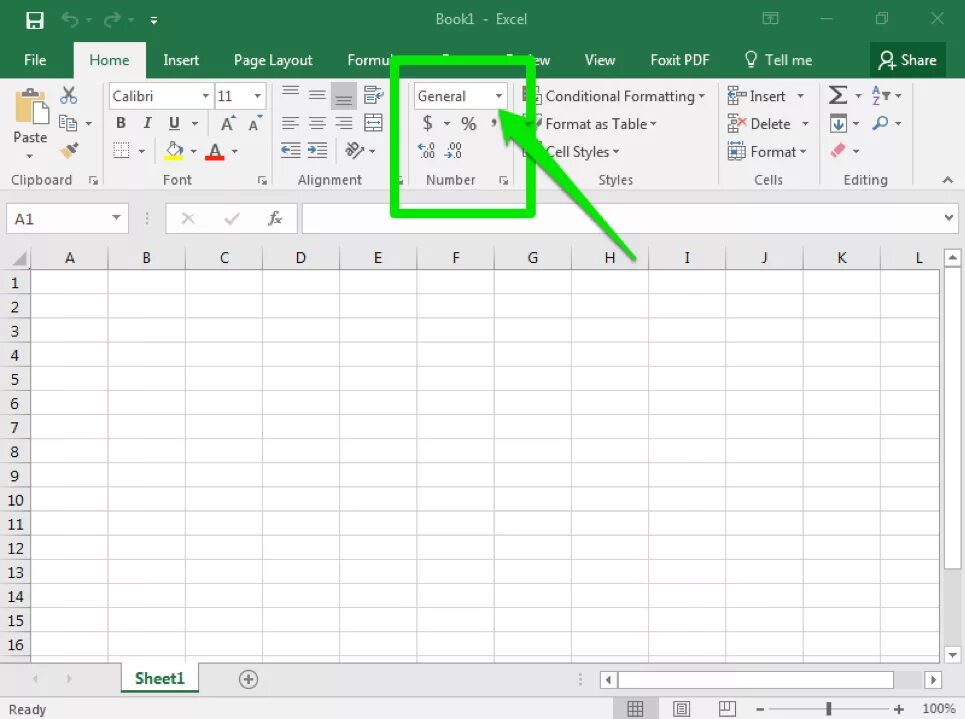This screenshot has width=965, height=719.
Task: Open Insert Function fx dialog
Action: [274, 219]
